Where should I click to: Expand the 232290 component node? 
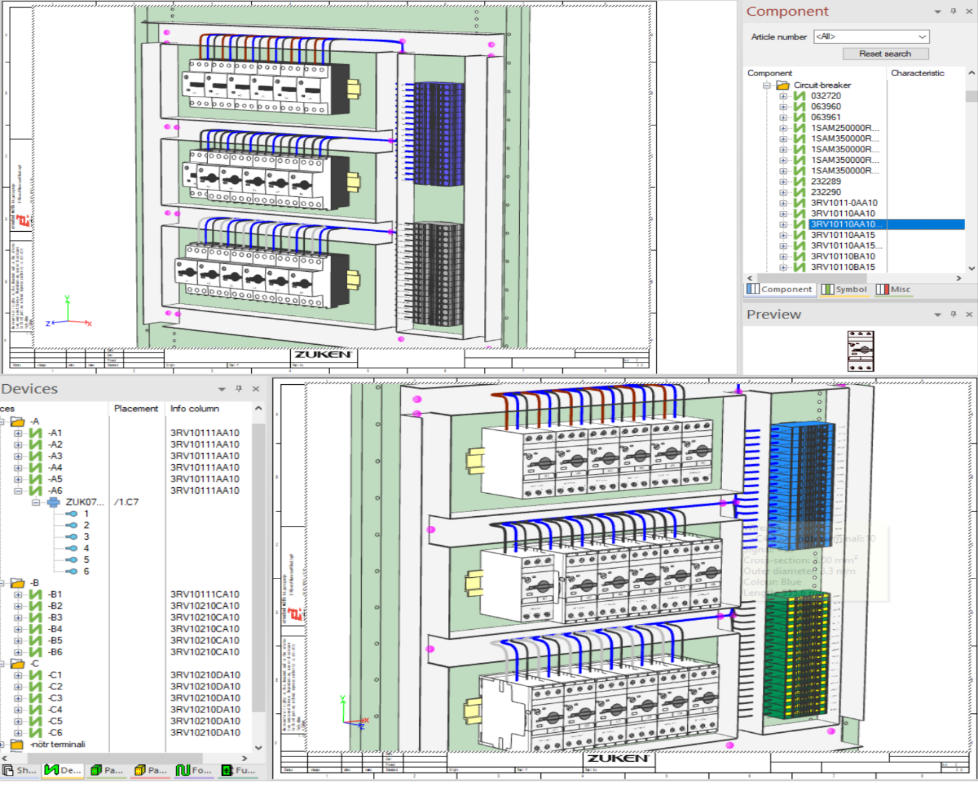tap(783, 192)
